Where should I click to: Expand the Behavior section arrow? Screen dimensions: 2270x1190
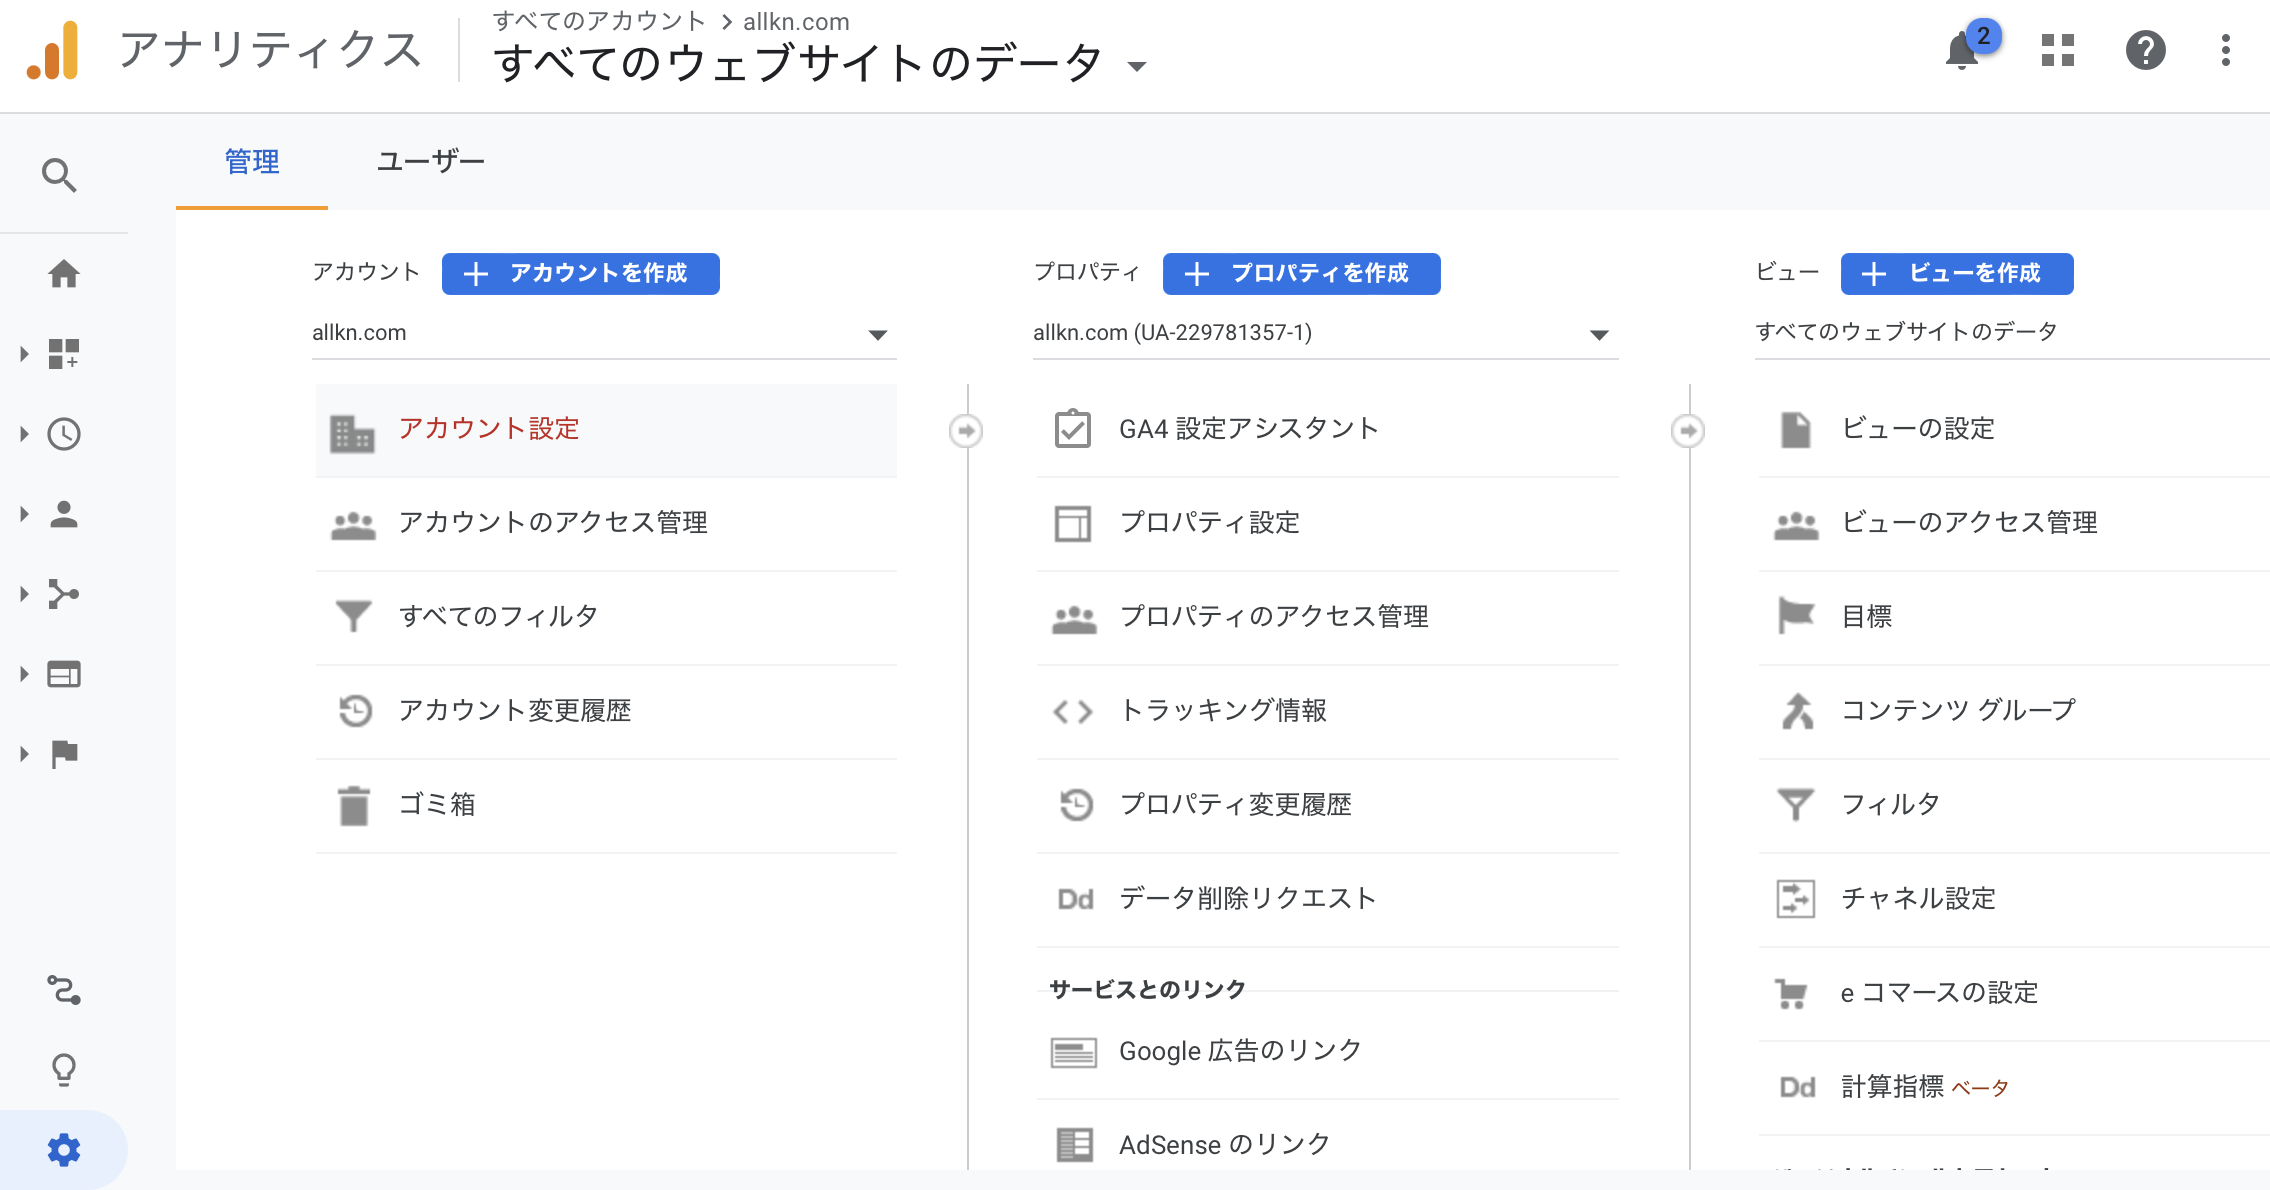point(24,674)
